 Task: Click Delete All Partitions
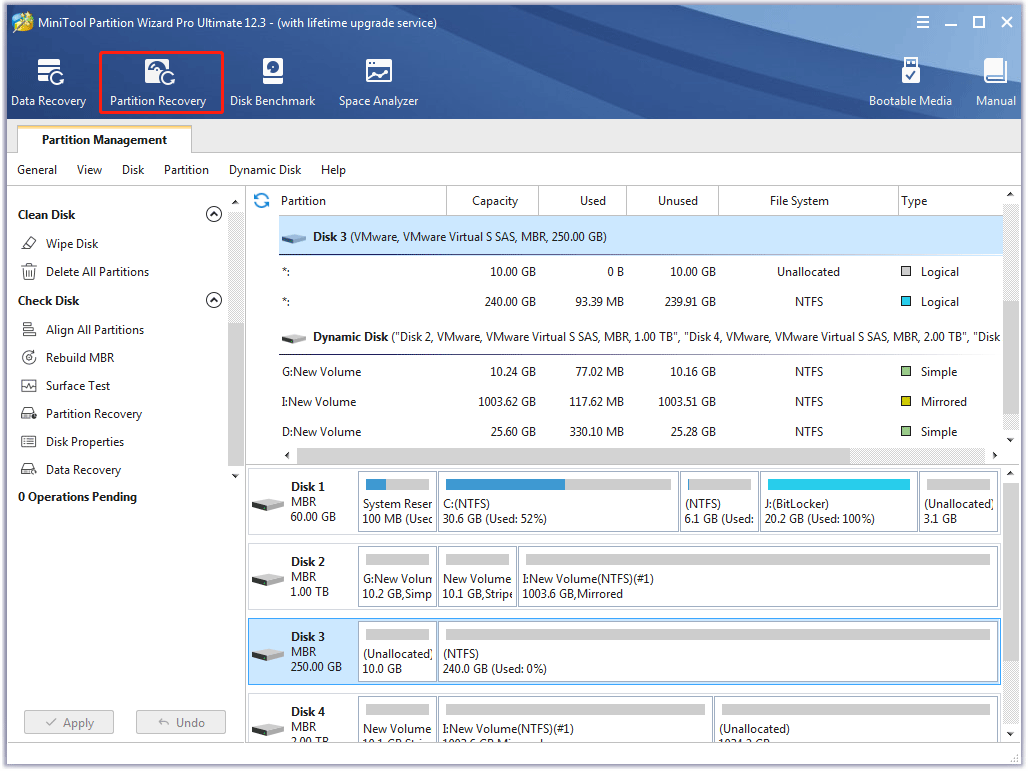91,271
